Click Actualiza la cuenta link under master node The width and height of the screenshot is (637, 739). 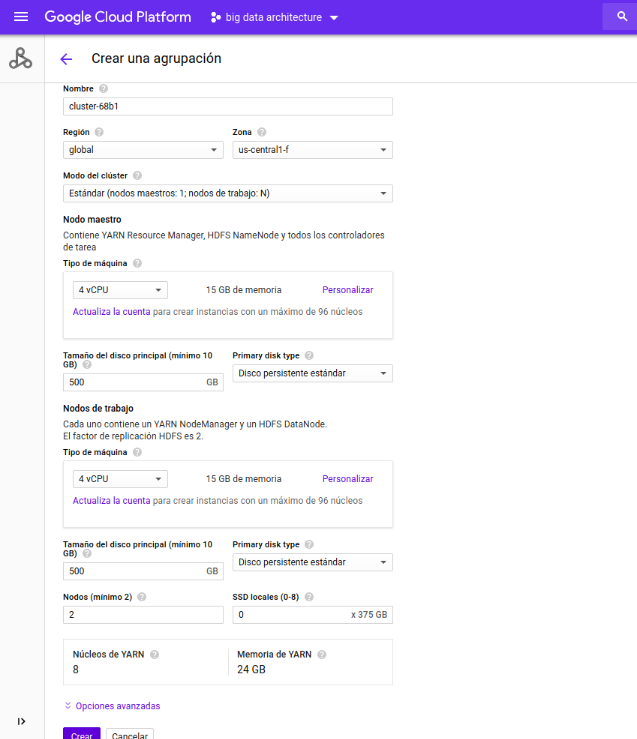111,312
